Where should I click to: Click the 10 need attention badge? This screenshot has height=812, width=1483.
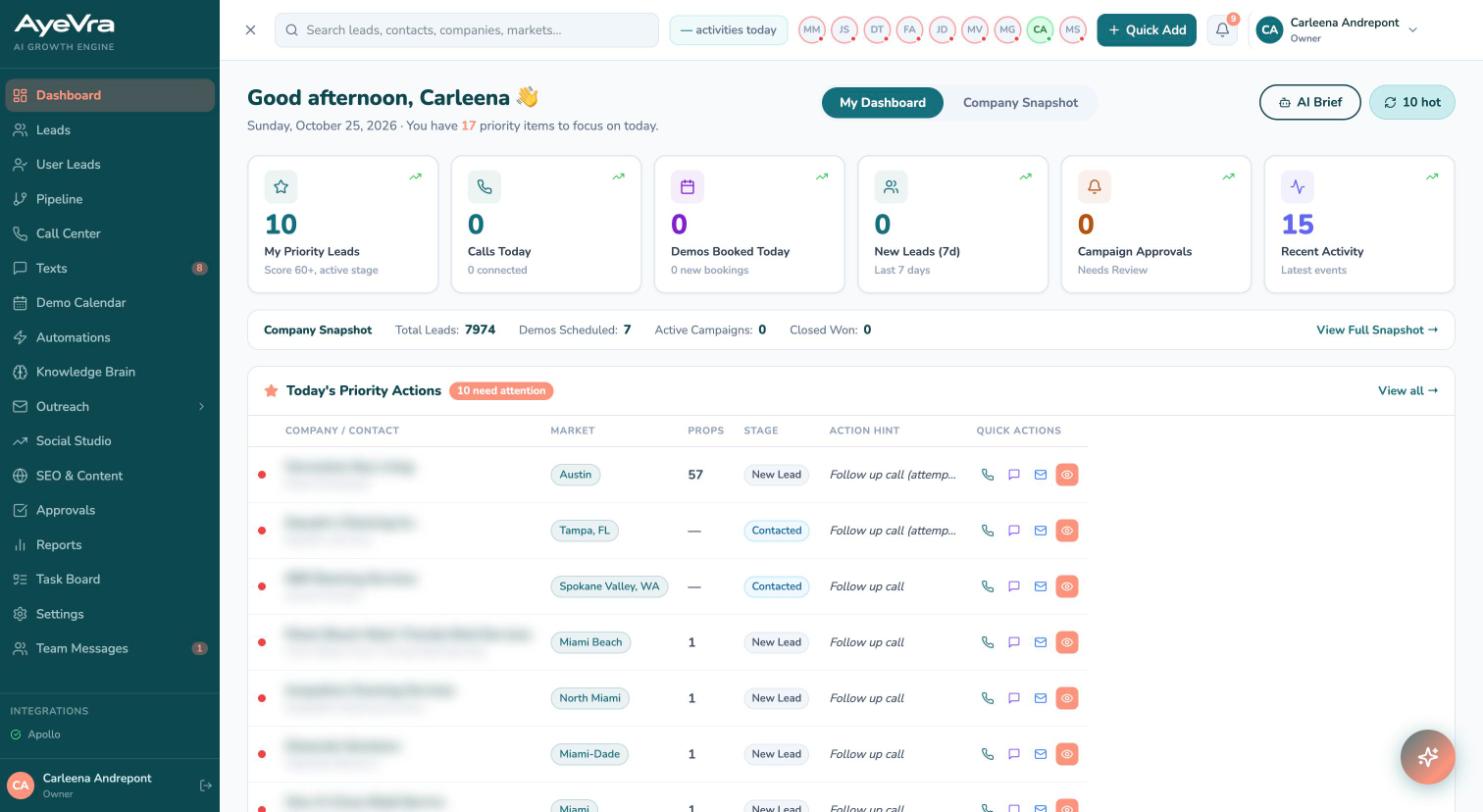pyautogui.click(x=501, y=391)
